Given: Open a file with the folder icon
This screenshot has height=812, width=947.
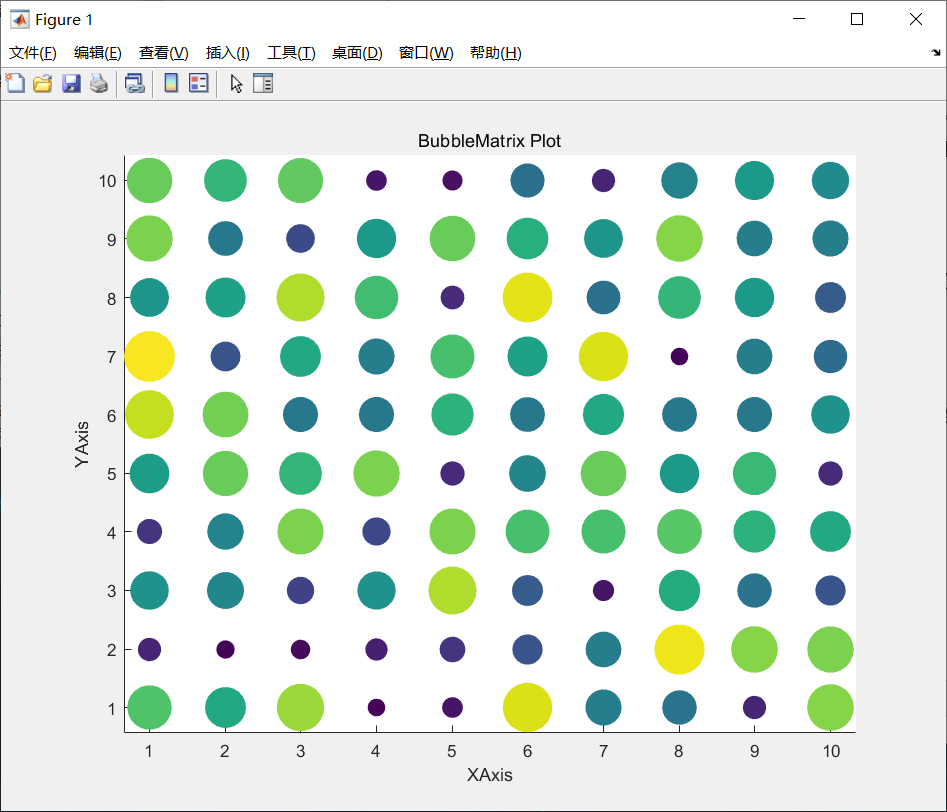Looking at the screenshot, I should (x=42, y=83).
